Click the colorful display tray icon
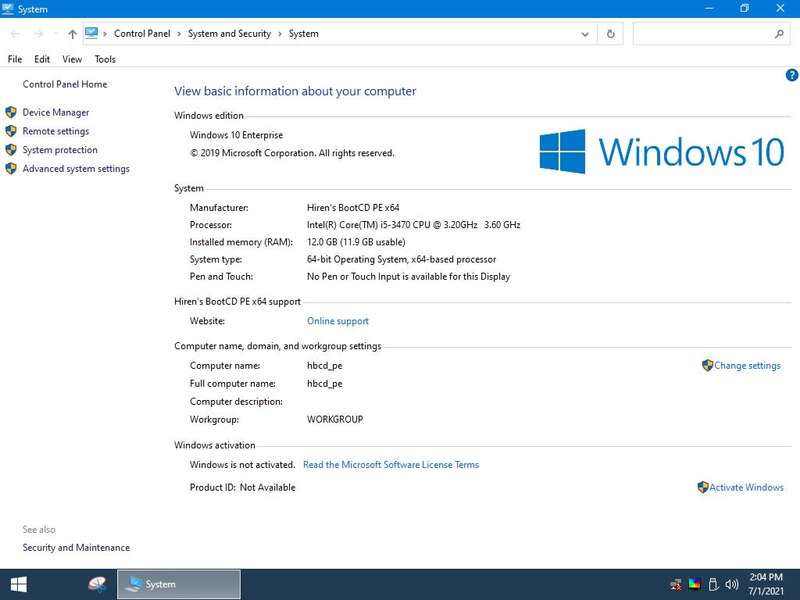Screen dimensions: 800x600 pos(694,584)
